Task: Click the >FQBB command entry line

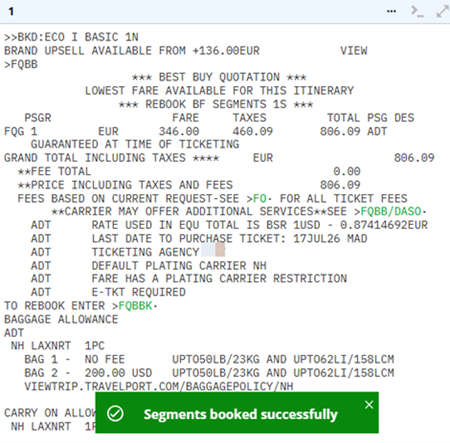Action: click(21, 64)
